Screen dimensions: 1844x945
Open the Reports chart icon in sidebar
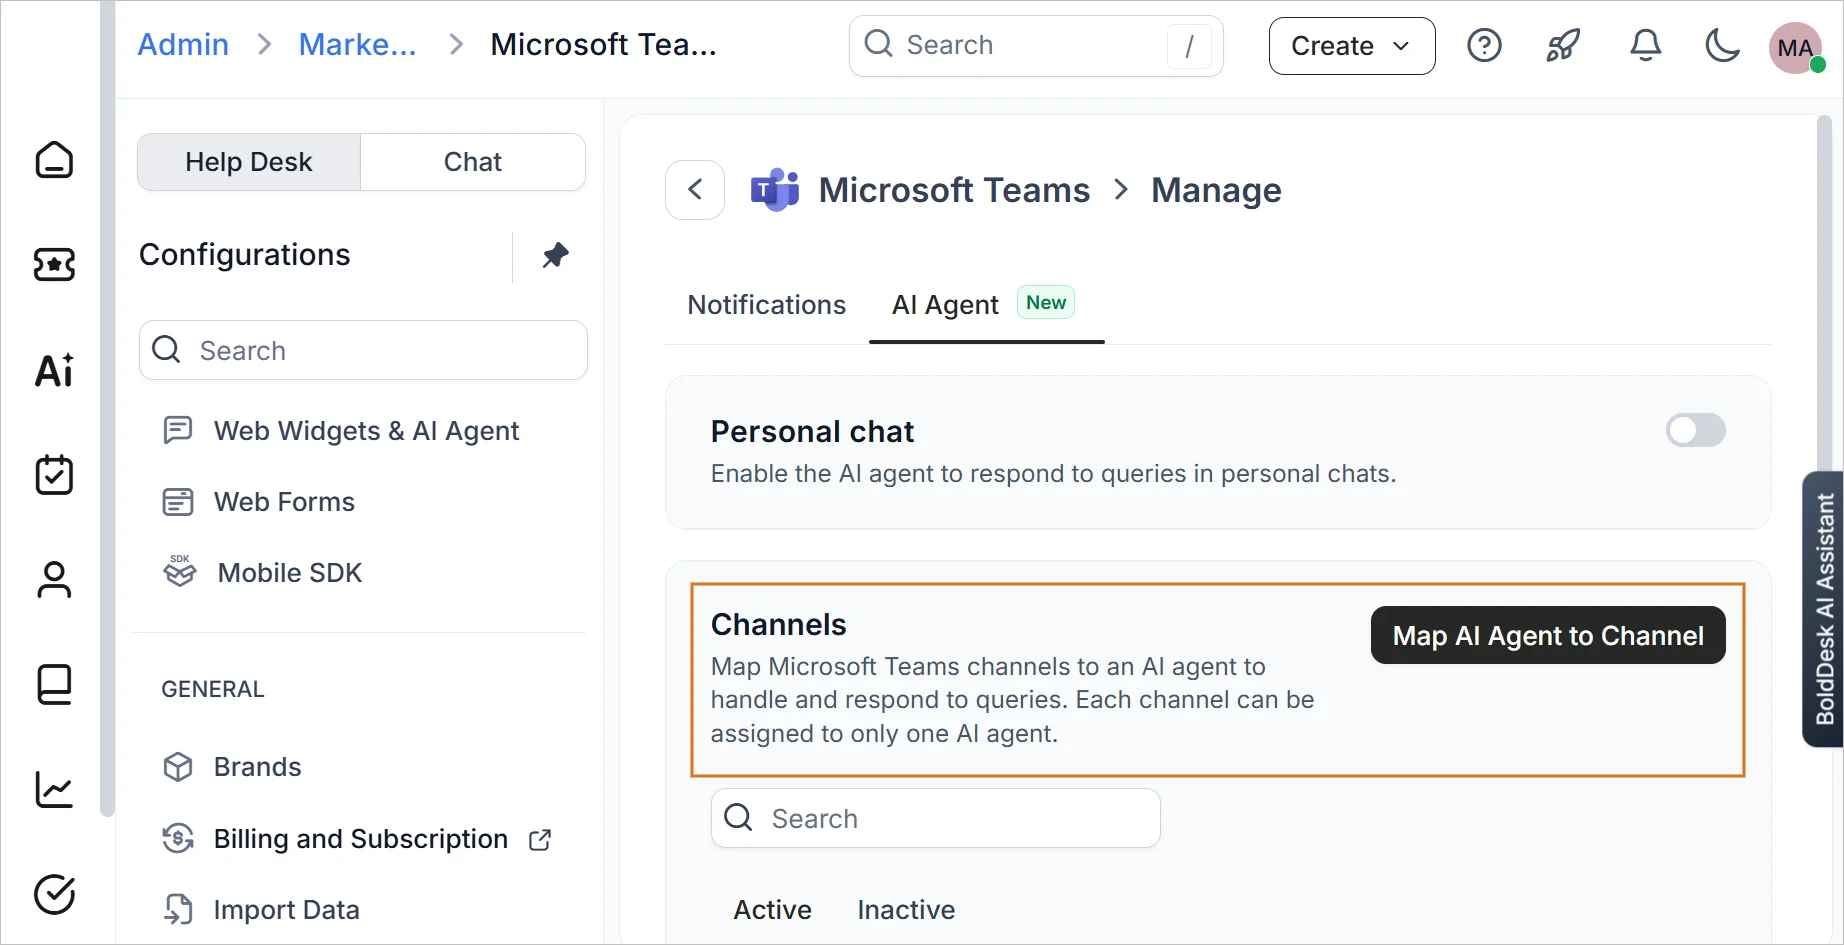point(54,790)
